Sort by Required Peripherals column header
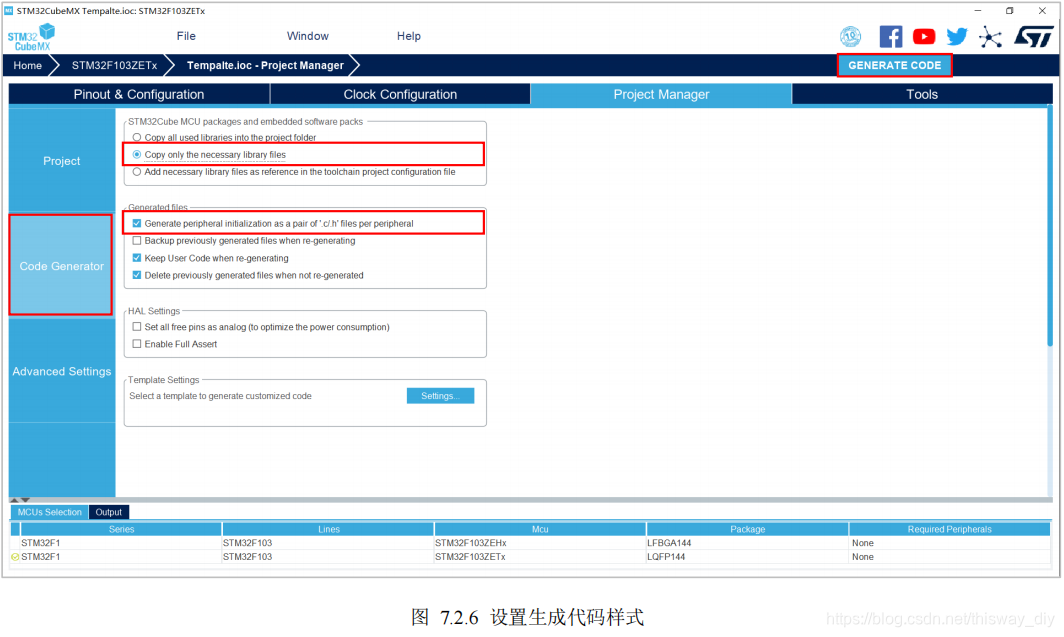 pyautogui.click(x=949, y=530)
